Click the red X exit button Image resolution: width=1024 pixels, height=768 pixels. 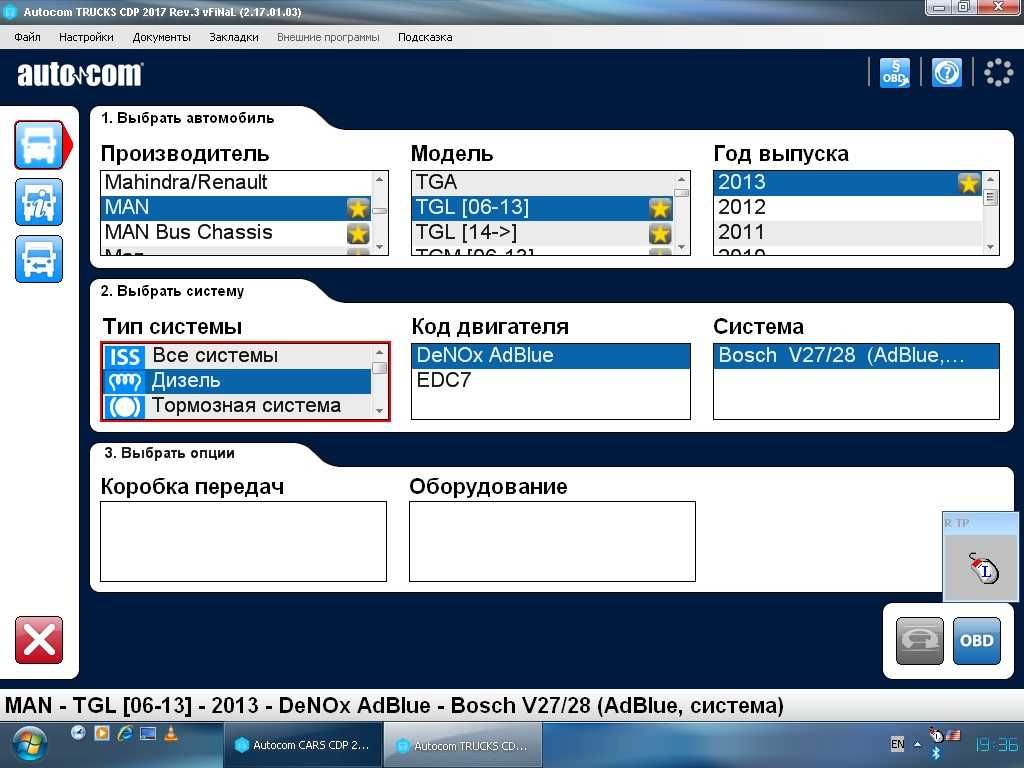pos(39,639)
